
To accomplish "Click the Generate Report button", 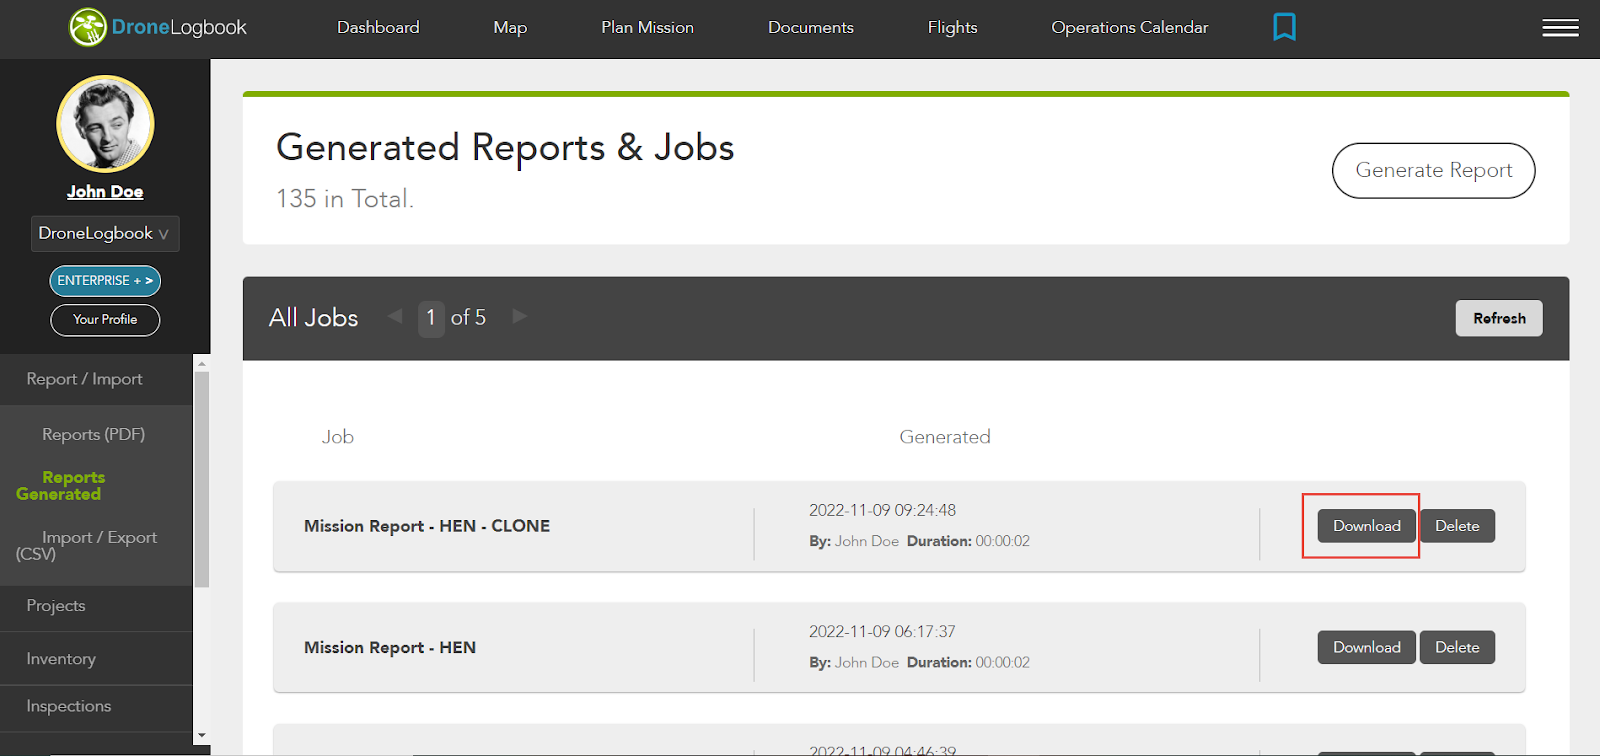I will tap(1433, 171).
